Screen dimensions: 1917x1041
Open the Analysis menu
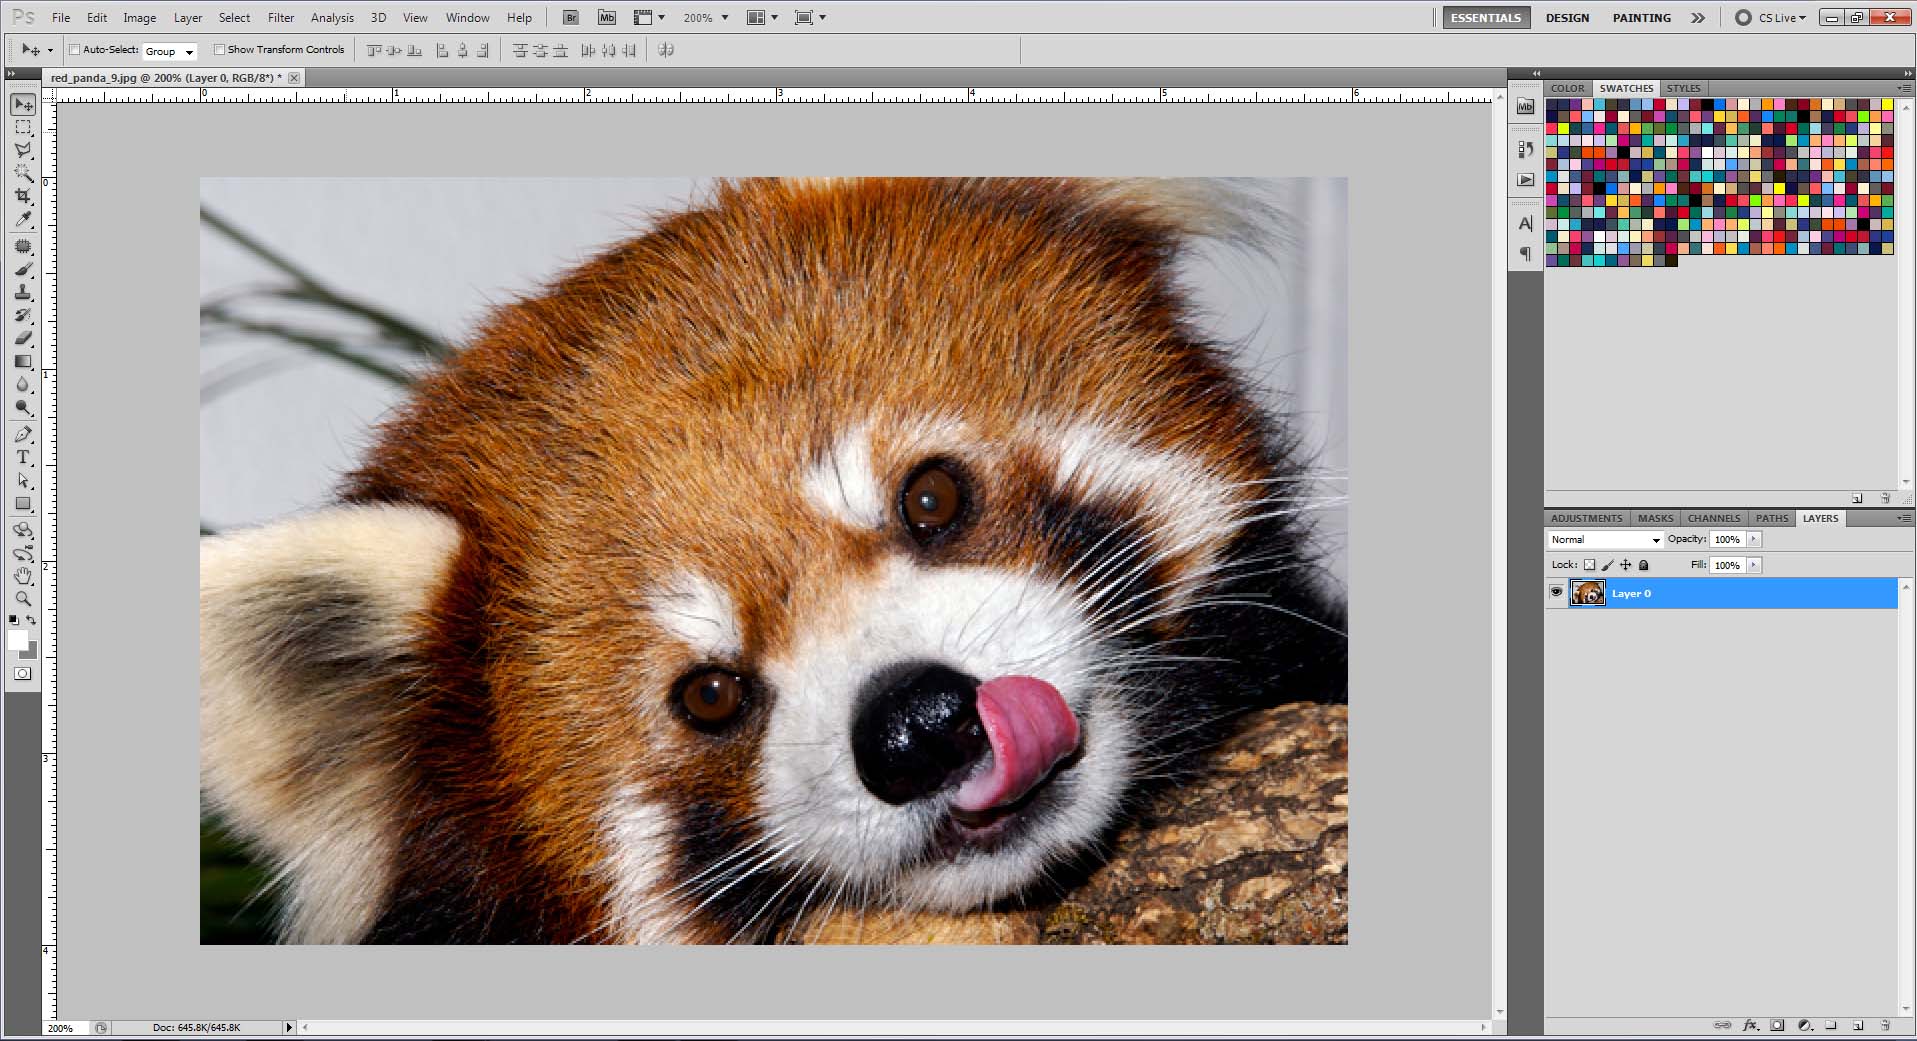[x=332, y=18]
